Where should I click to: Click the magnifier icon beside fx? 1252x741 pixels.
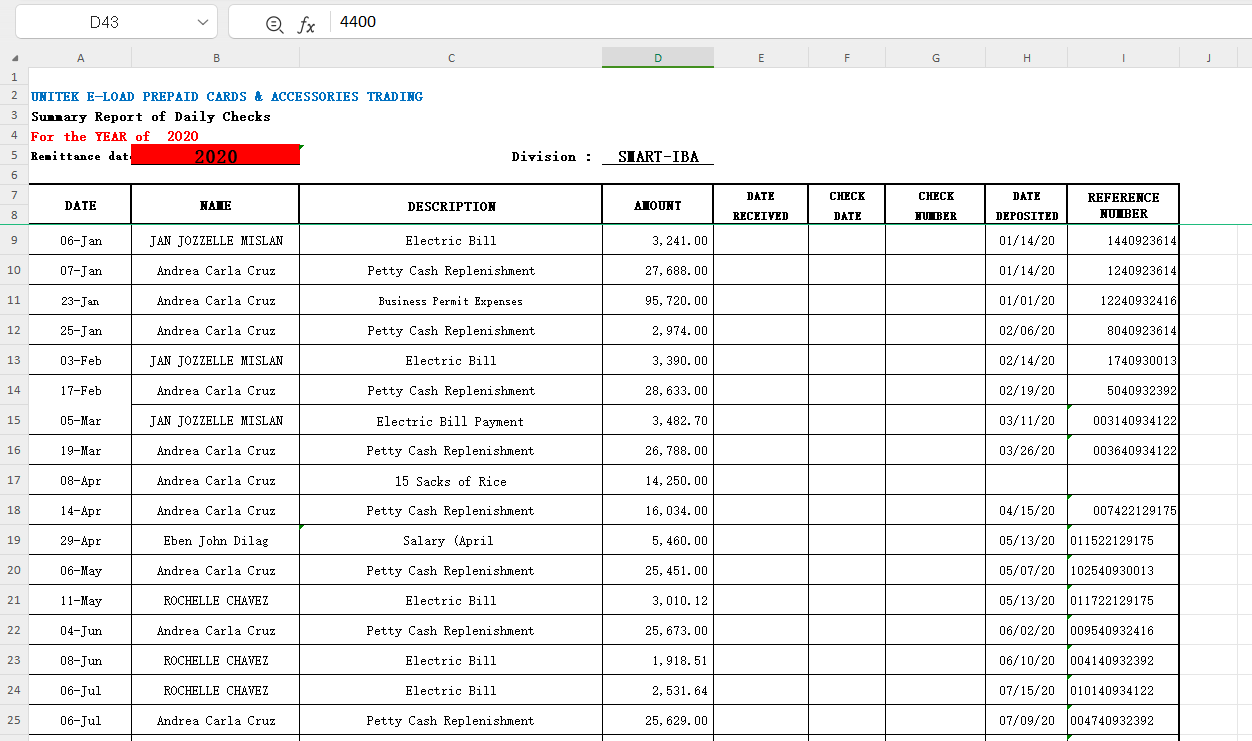coord(274,24)
